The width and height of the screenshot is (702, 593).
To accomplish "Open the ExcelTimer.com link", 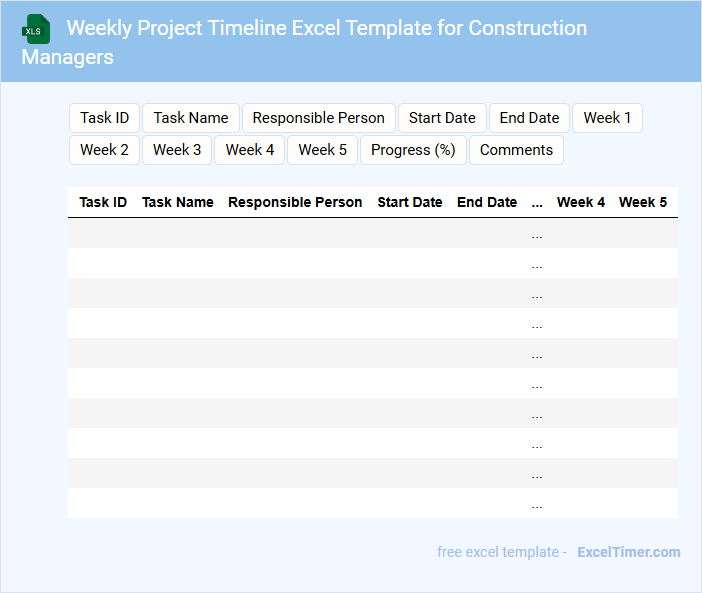I will [x=628, y=552].
